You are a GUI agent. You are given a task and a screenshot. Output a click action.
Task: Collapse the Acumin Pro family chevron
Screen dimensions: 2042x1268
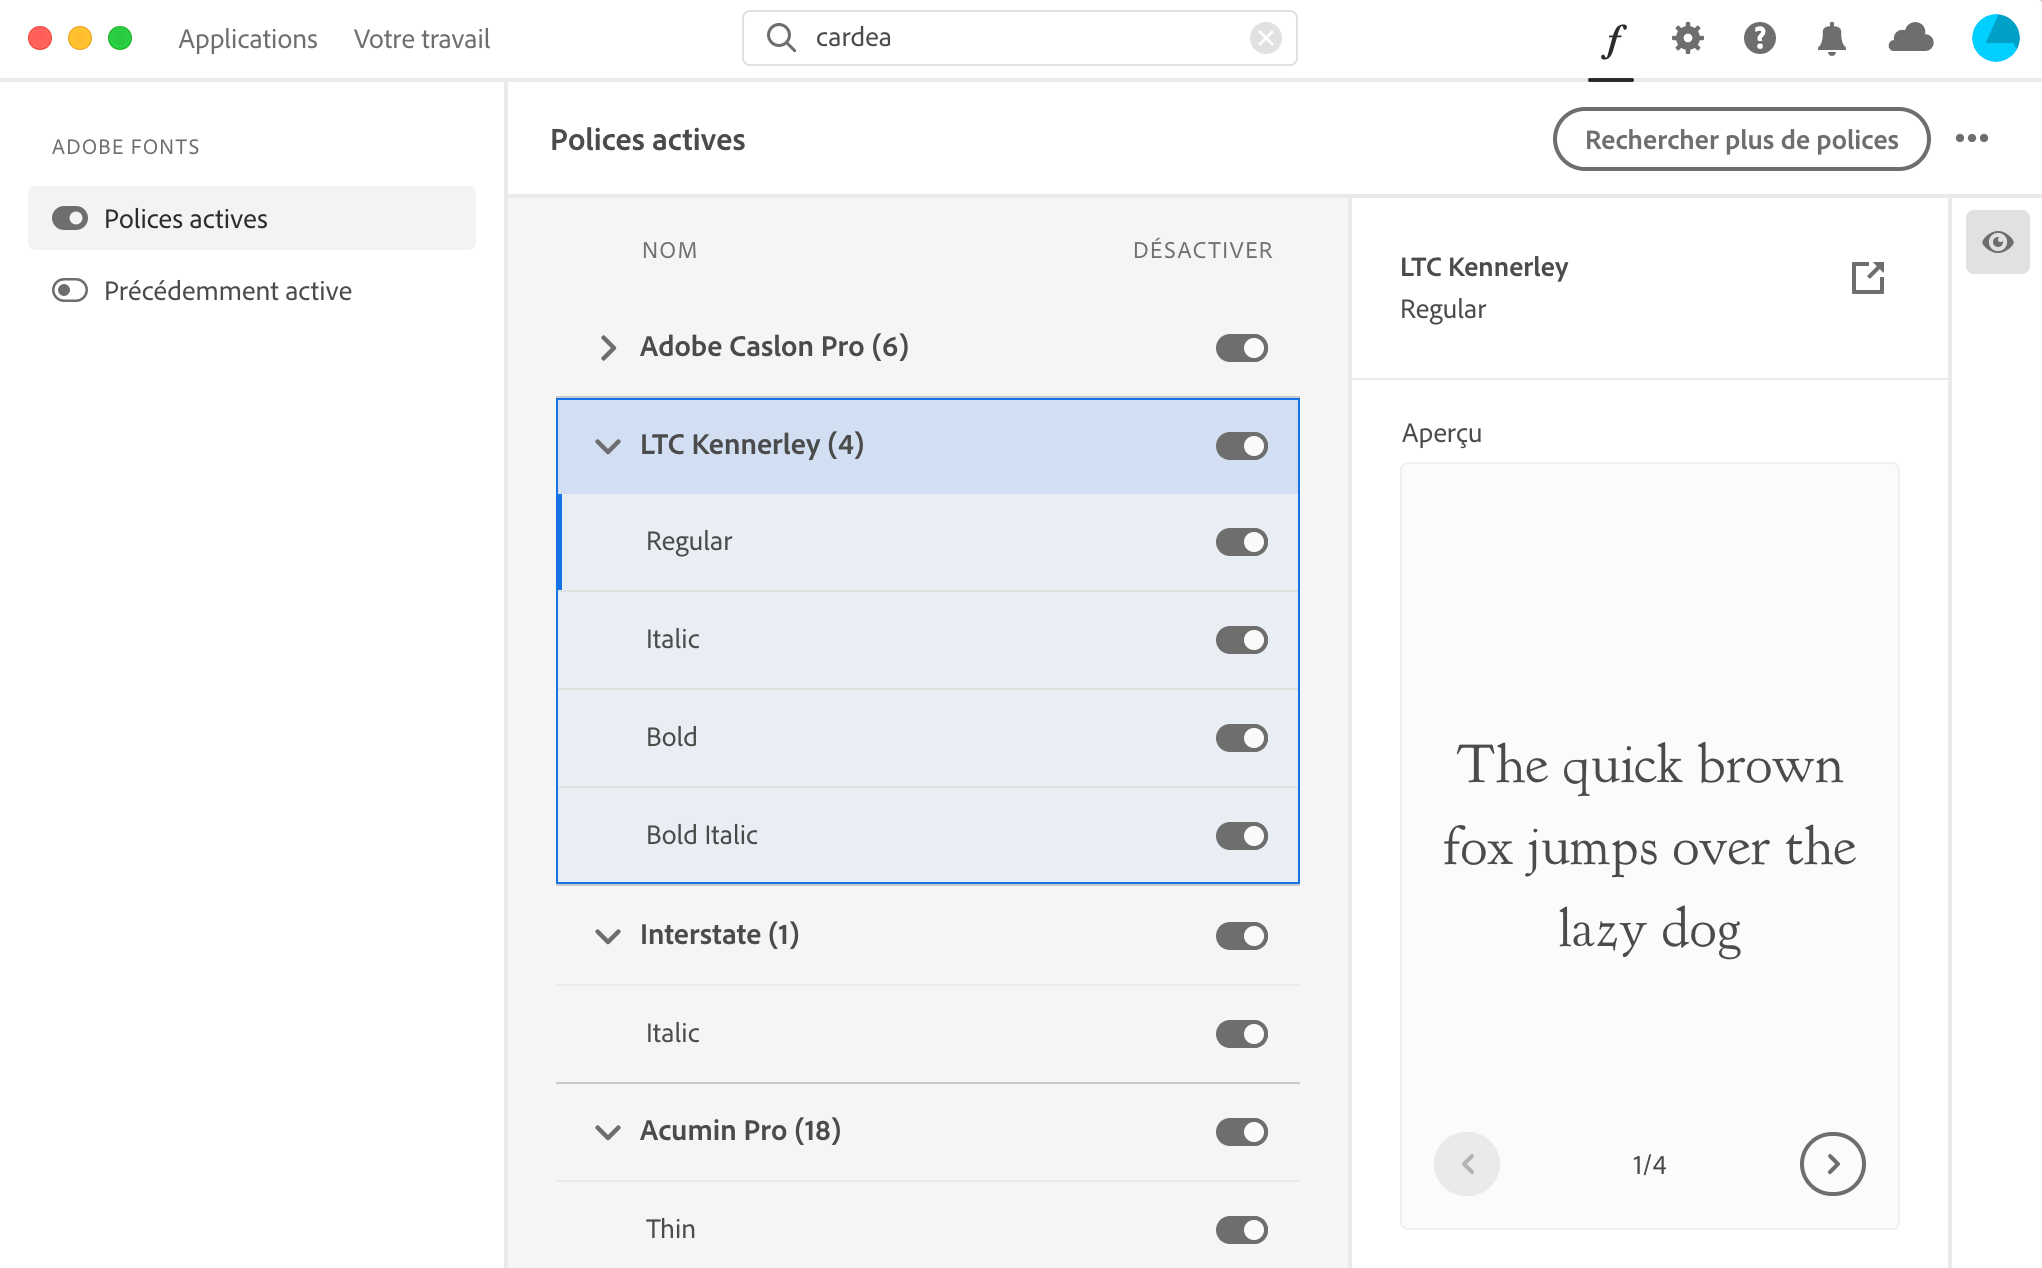[607, 1132]
